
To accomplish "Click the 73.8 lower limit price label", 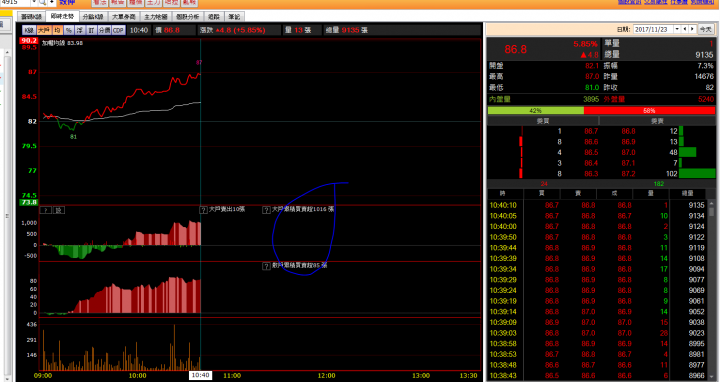I will tap(28, 202).
